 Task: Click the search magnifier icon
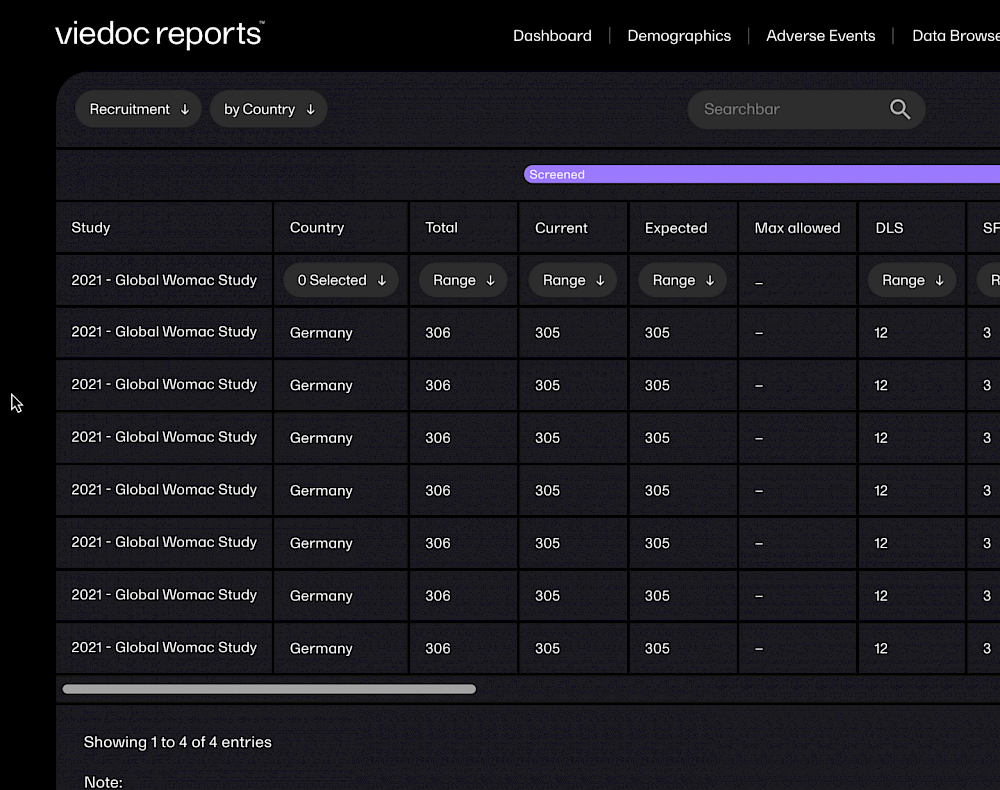click(899, 109)
